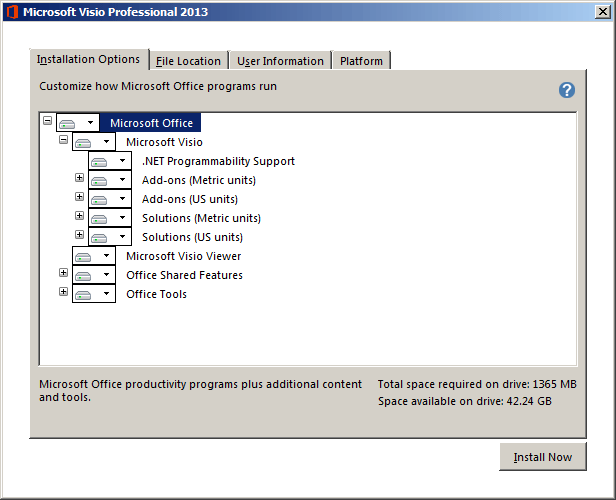Screen dimensions: 616x500
Task: Click the Install Now button
Action: 543,457
